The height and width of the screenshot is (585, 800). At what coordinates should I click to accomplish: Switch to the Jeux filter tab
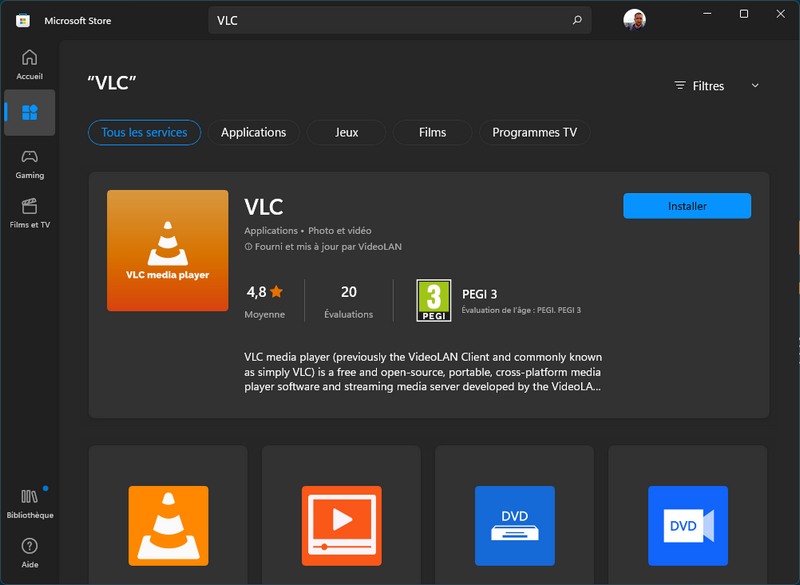click(x=346, y=133)
